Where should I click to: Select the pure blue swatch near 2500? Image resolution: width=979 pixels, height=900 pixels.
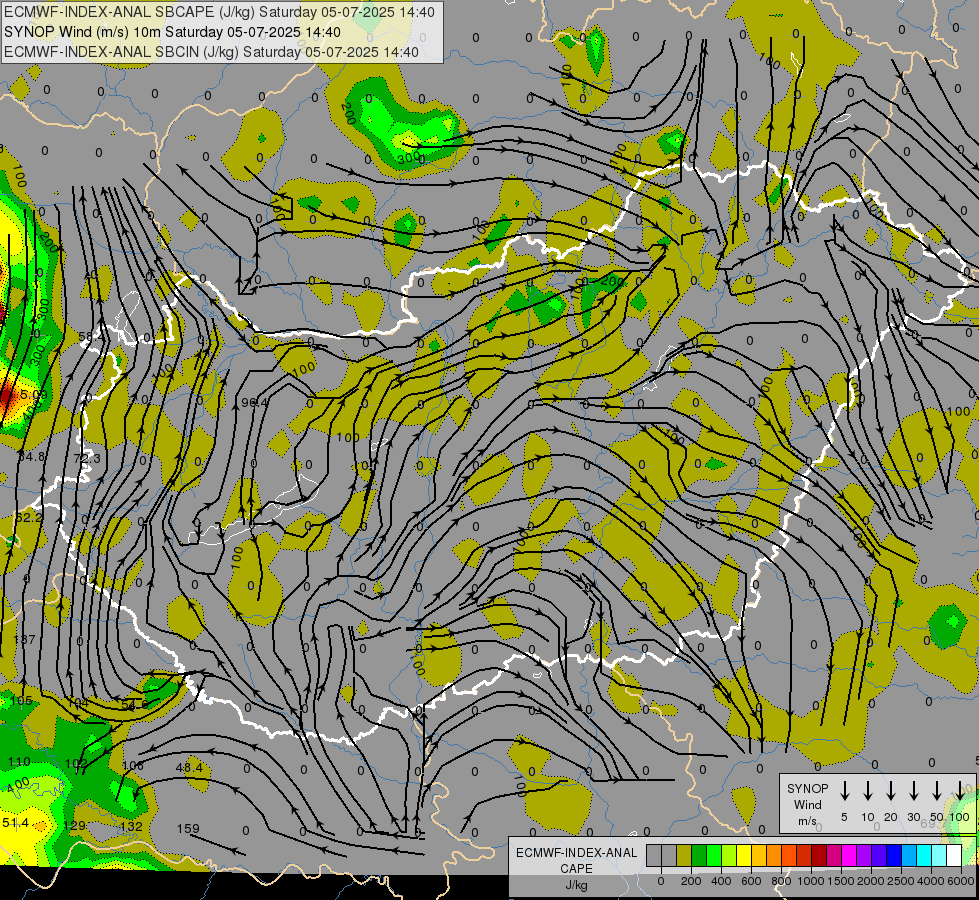893,855
